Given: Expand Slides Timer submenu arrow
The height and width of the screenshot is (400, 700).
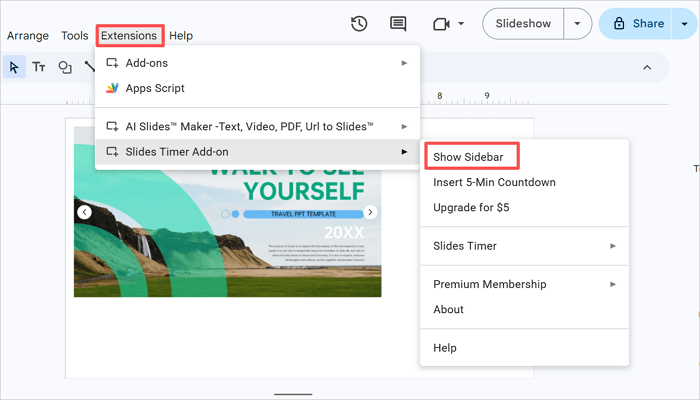Looking at the screenshot, I should point(613,246).
